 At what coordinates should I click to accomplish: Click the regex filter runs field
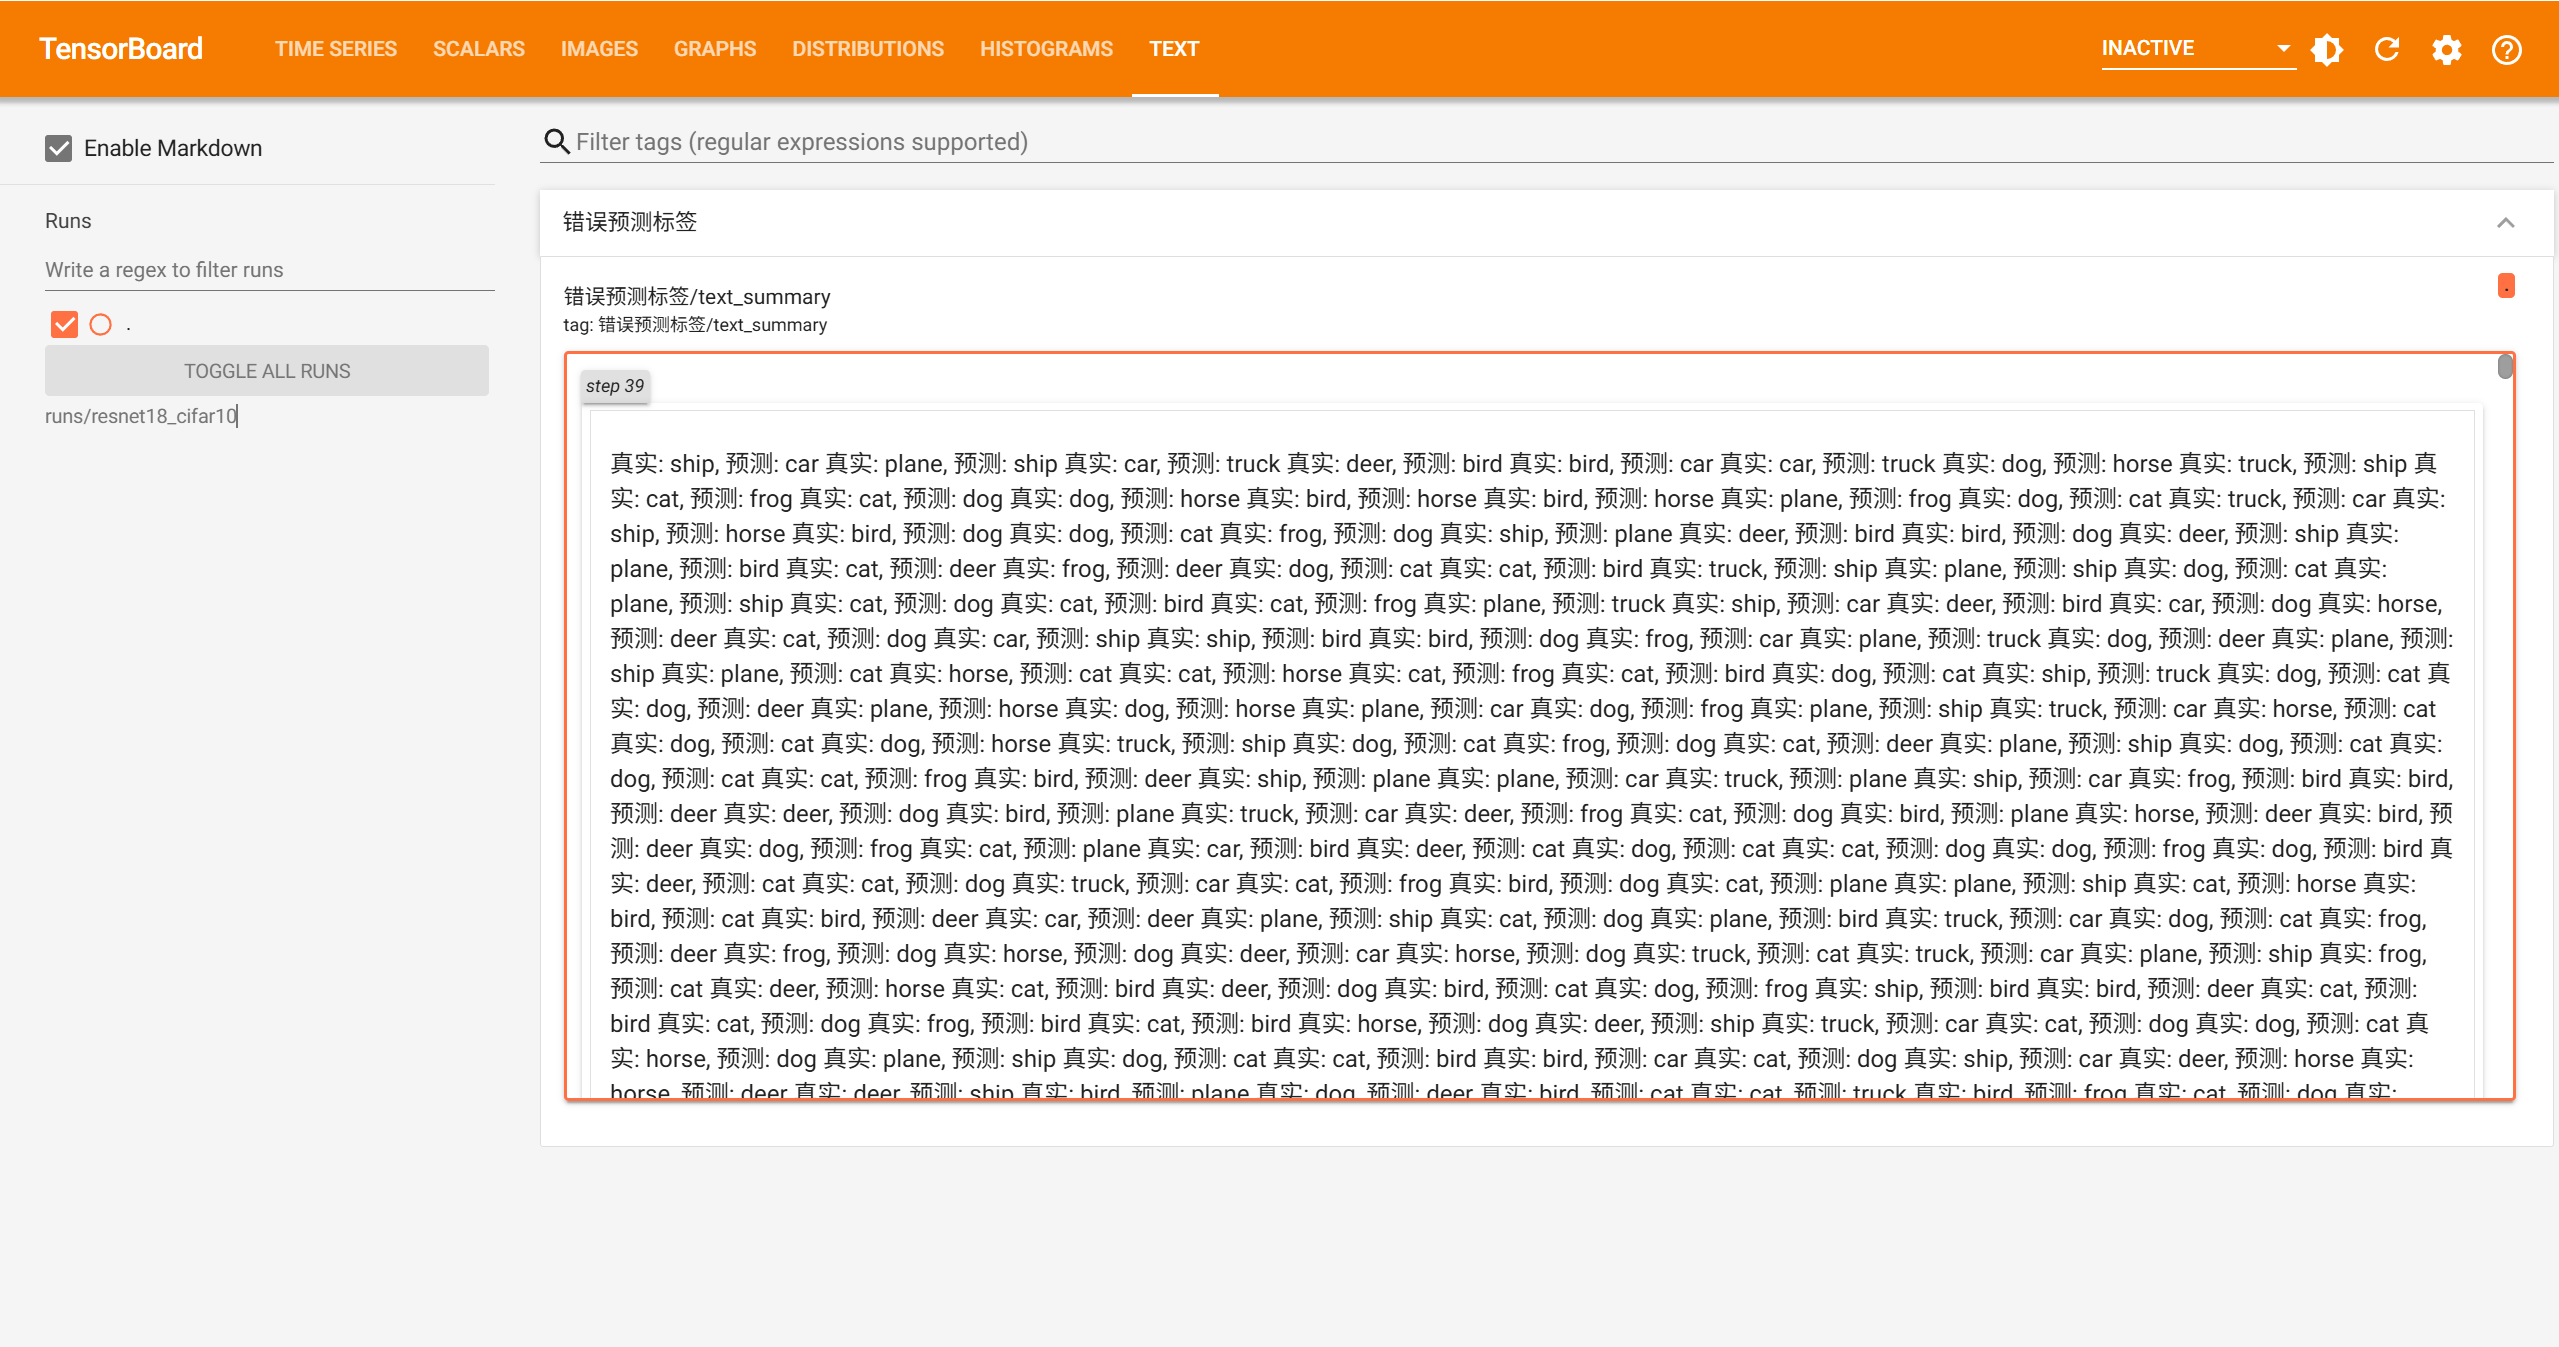(268, 270)
